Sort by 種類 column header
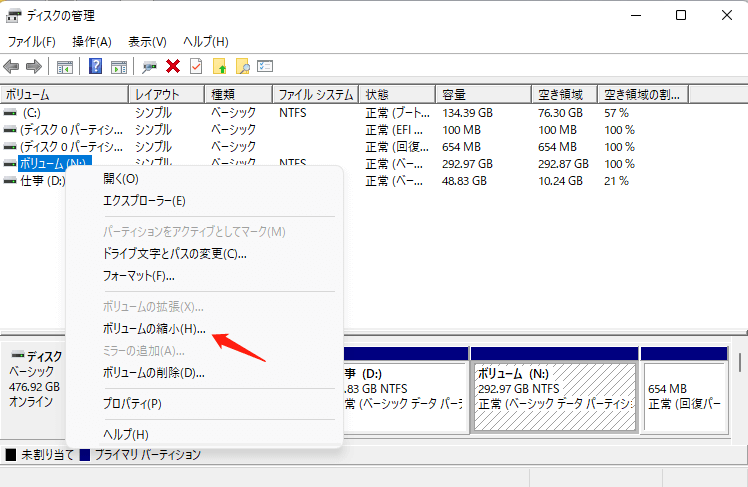The image size is (748, 487). click(239, 94)
